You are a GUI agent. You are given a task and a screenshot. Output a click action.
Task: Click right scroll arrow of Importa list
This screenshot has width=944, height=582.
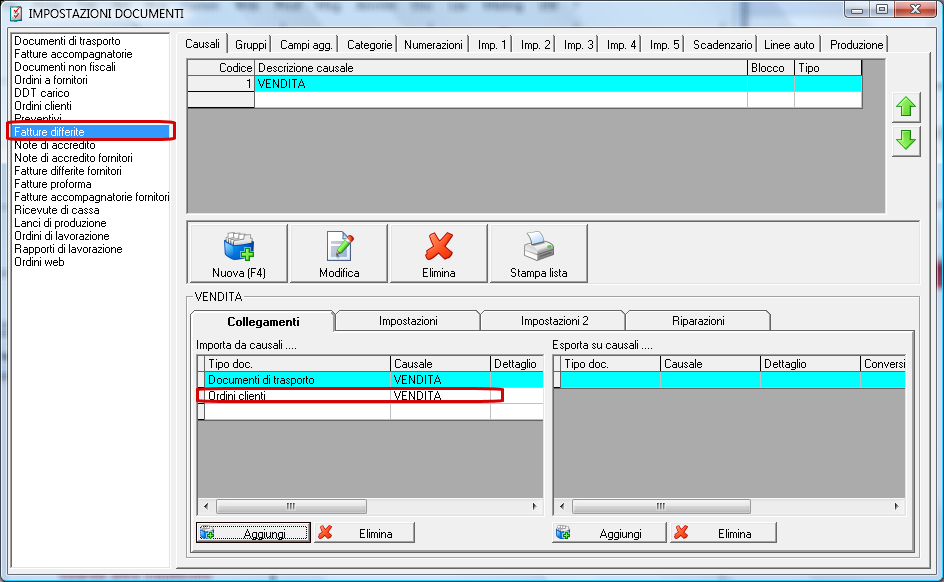tap(534, 506)
